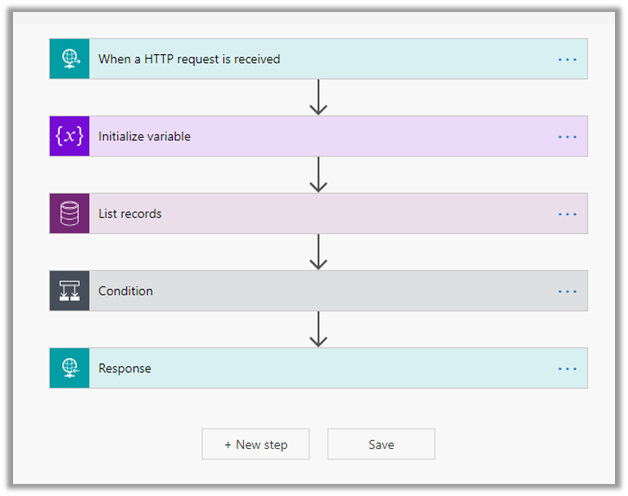Click the List records database icon
This screenshot has height=496, width=628.
[69, 213]
